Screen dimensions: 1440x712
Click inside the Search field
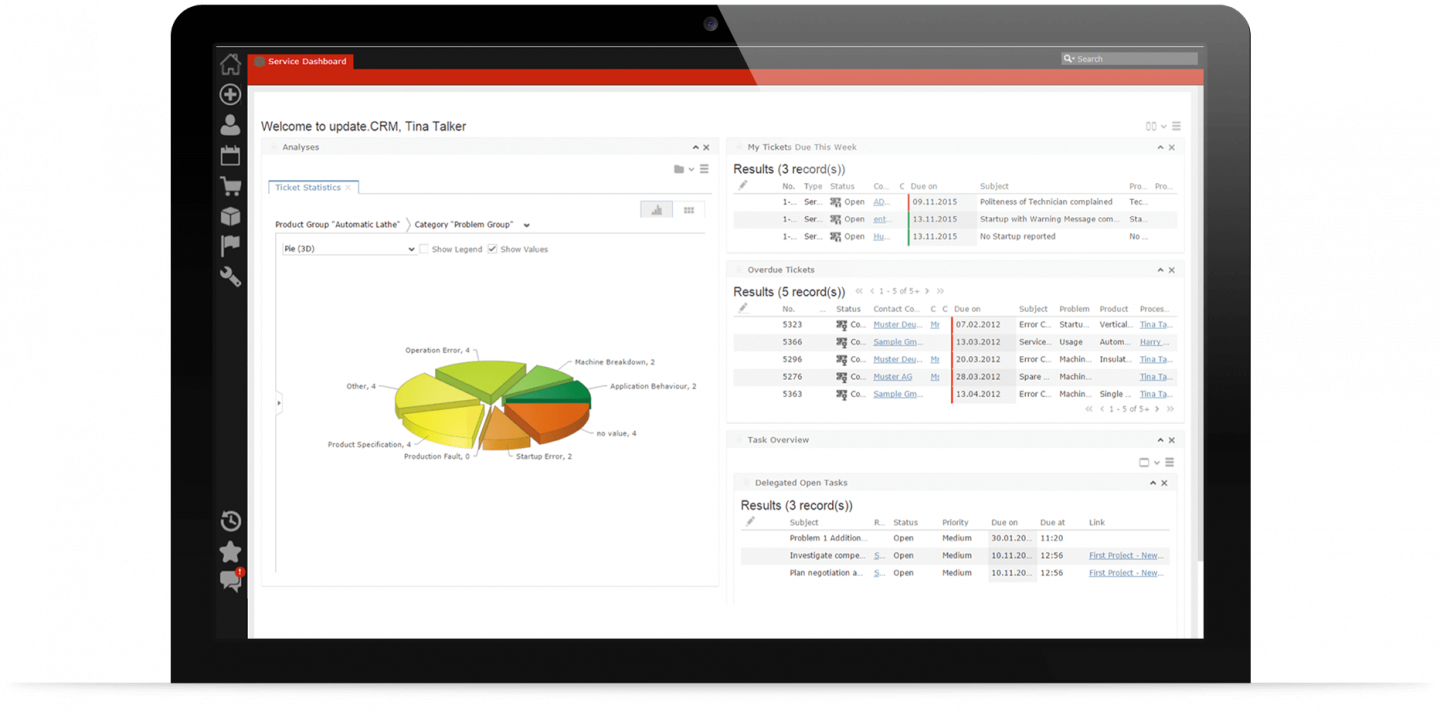coord(1130,58)
